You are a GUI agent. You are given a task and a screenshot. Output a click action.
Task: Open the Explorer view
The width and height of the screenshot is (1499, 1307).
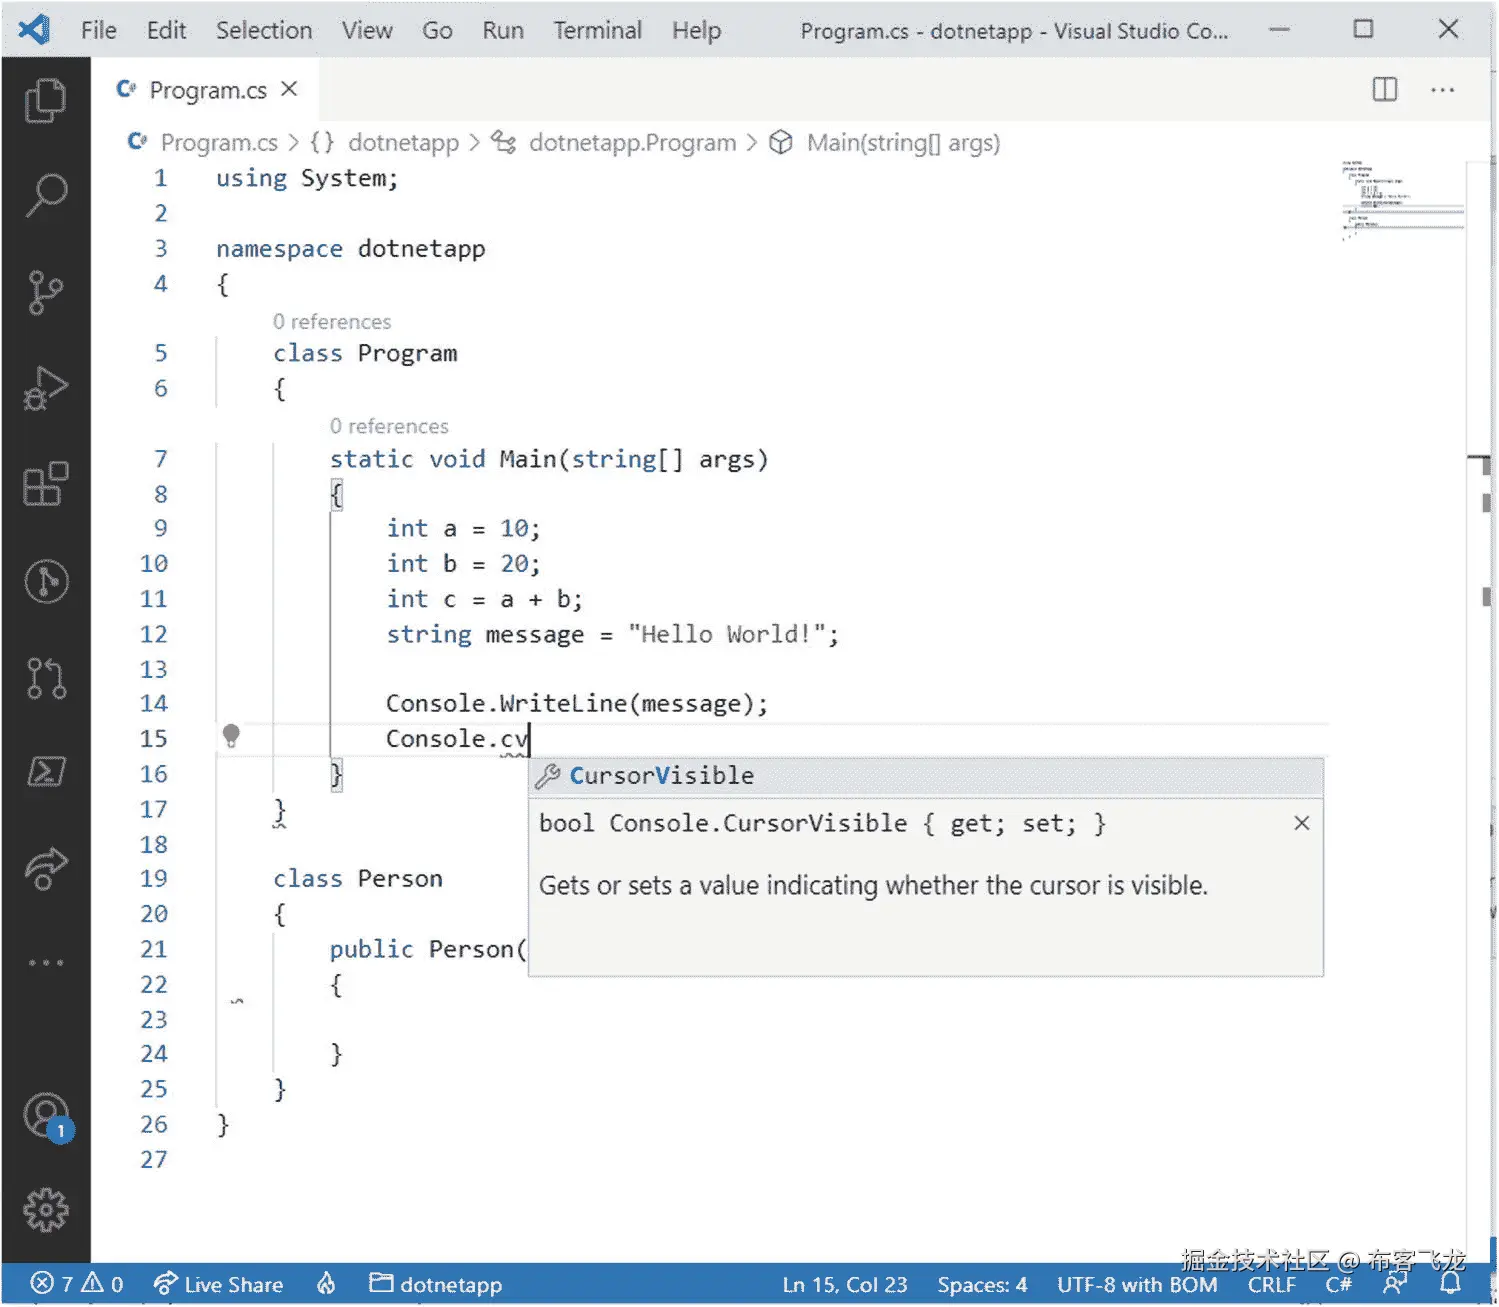(44, 99)
